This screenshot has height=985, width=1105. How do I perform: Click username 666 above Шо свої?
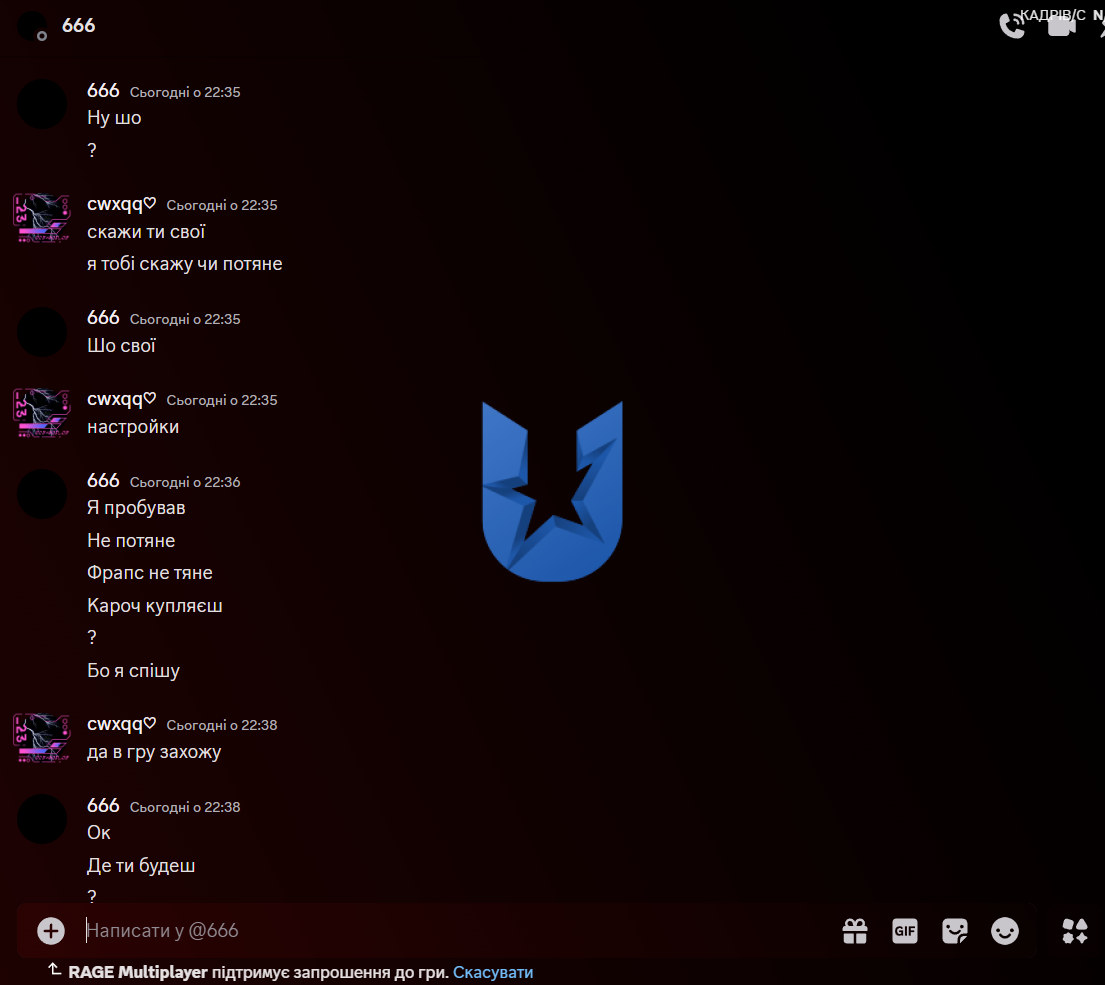(103, 318)
